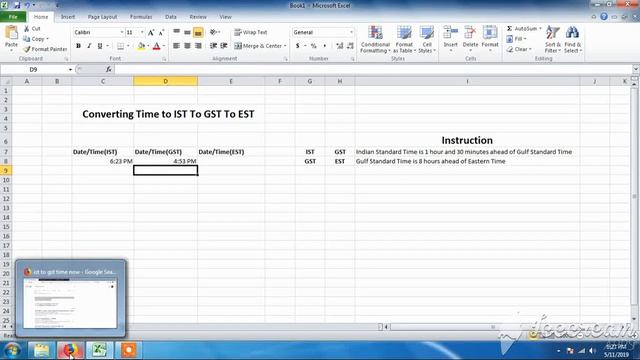The width and height of the screenshot is (640, 360).
Task: Toggle Align Text Right
Action: (x=198, y=46)
